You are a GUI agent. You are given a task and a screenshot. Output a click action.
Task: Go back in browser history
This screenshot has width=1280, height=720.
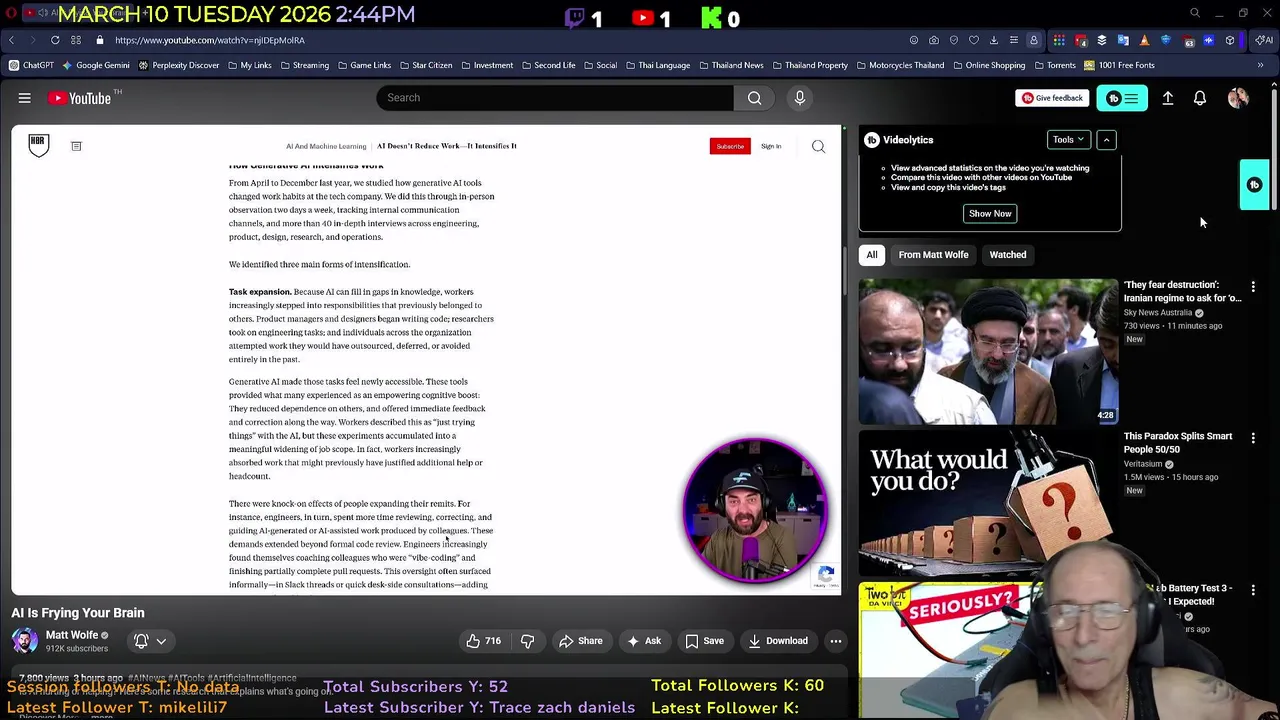pyautogui.click(x=11, y=40)
